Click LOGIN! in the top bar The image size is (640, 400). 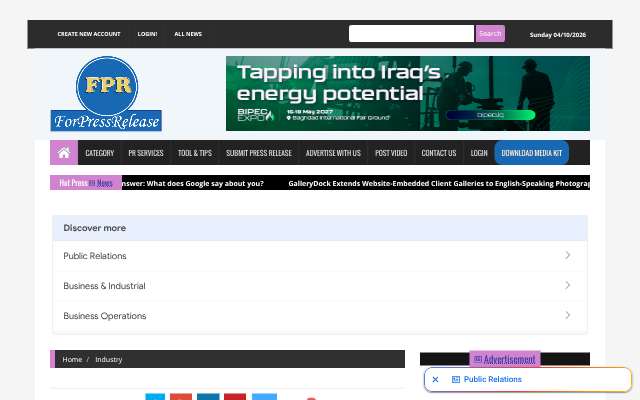[147, 34]
